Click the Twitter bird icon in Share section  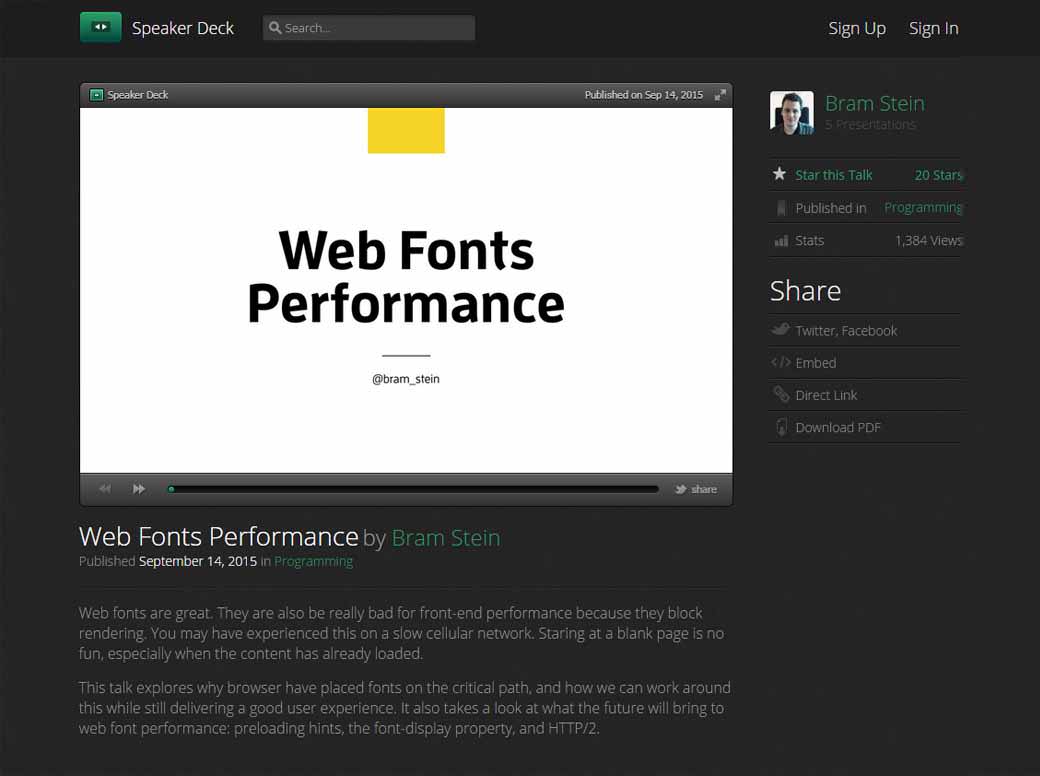780,330
